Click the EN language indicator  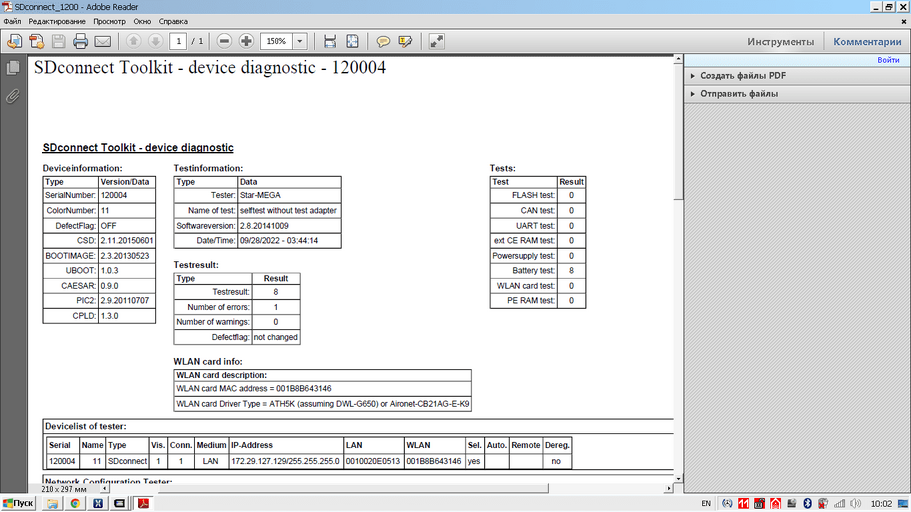(706, 503)
